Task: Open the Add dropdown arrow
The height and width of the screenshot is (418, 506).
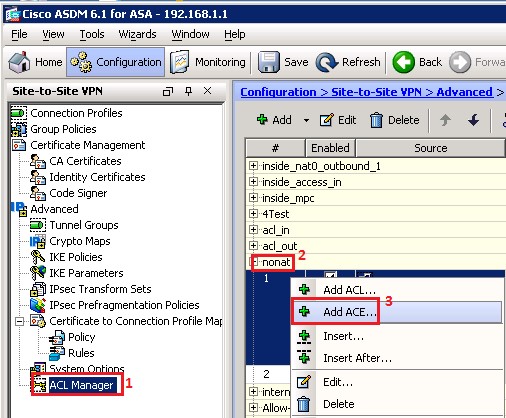Action: click(x=306, y=120)
